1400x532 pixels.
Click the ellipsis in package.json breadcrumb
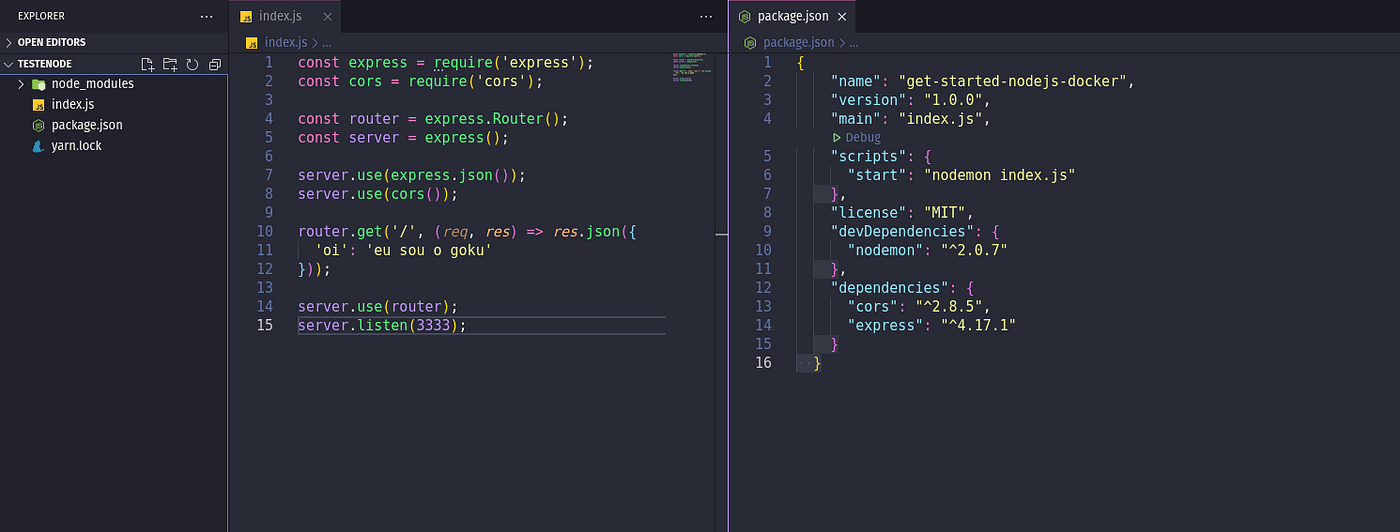click(853, 43)
